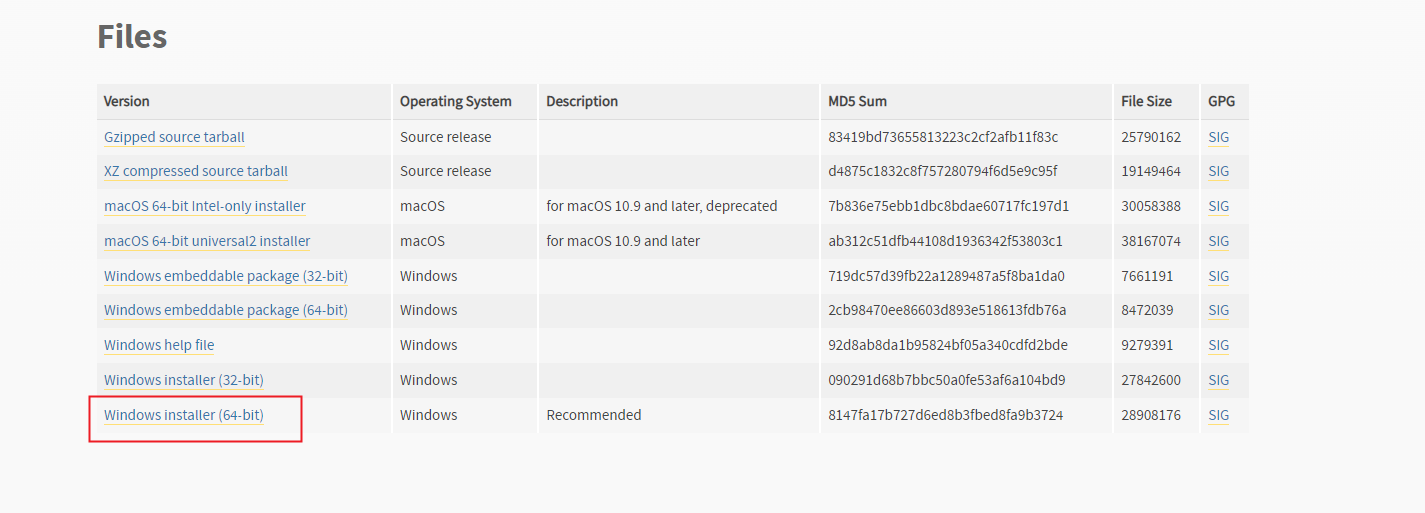Download macOS 64-bit universal2 installer
This screenshot has width=1425, height=513.
point(207,241)
